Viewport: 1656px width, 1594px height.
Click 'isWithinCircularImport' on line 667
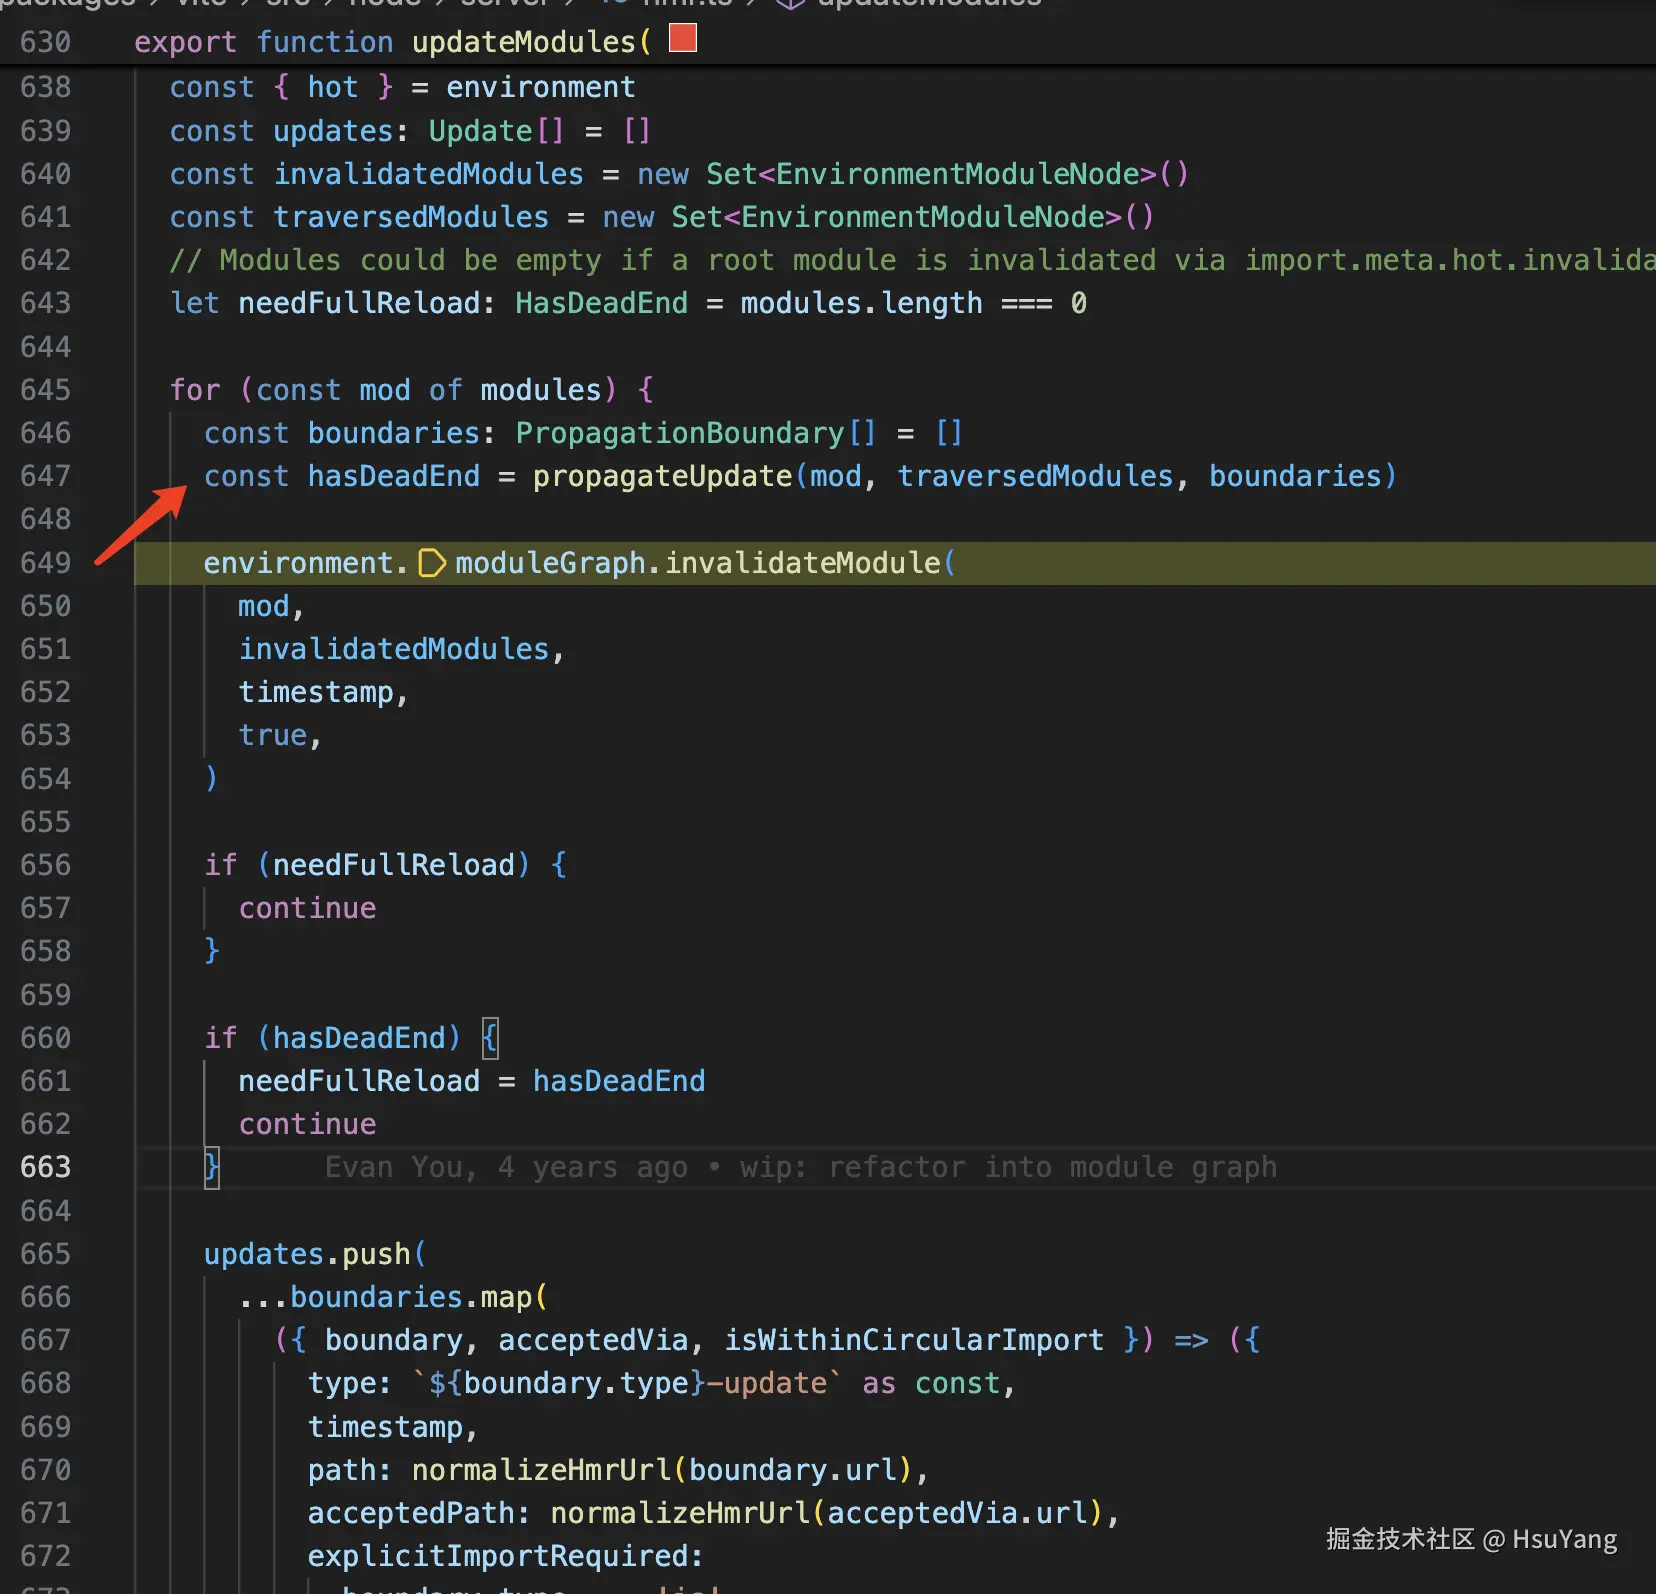point(915,1340)
